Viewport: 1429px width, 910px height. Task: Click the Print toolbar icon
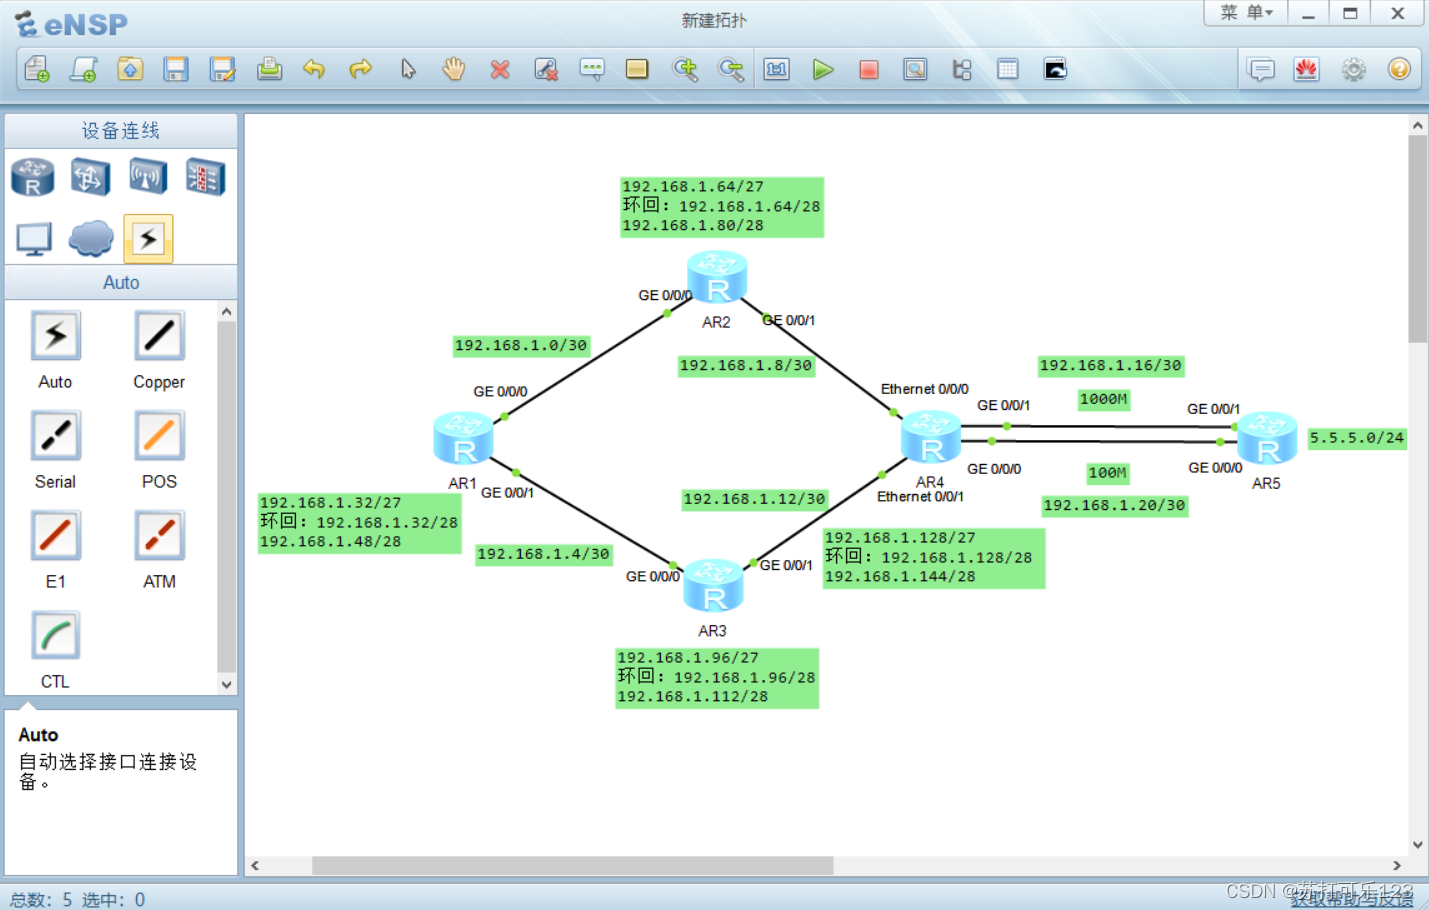tap(269, 69)
